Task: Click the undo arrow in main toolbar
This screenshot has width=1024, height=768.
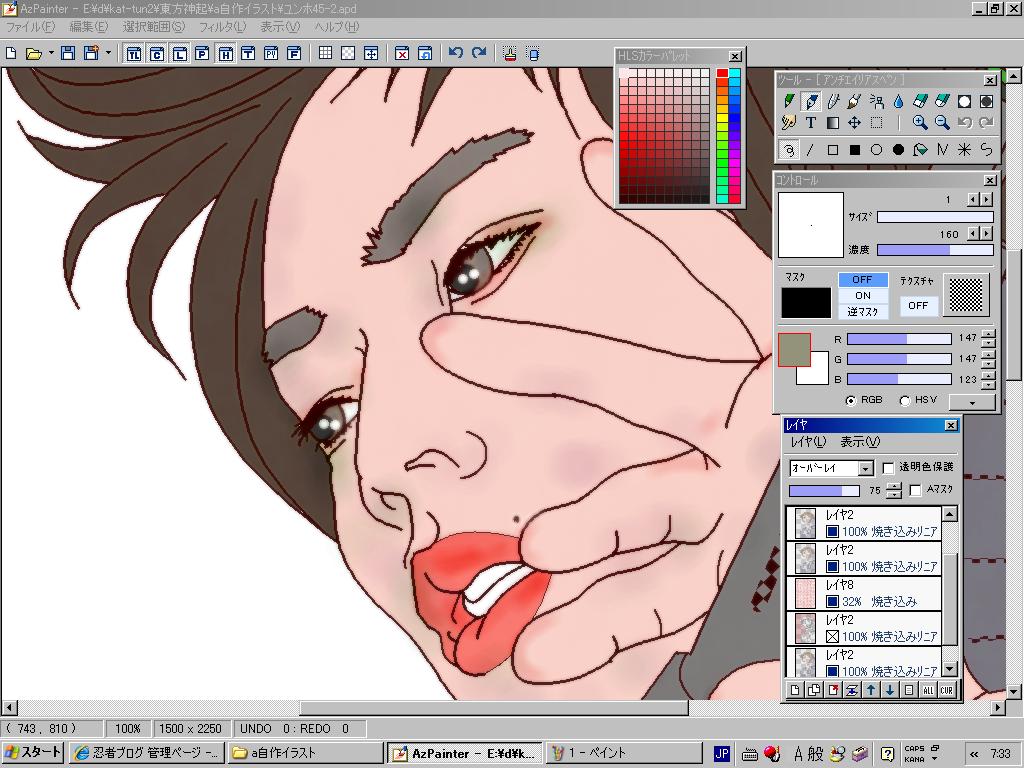Action: [456, 53]
